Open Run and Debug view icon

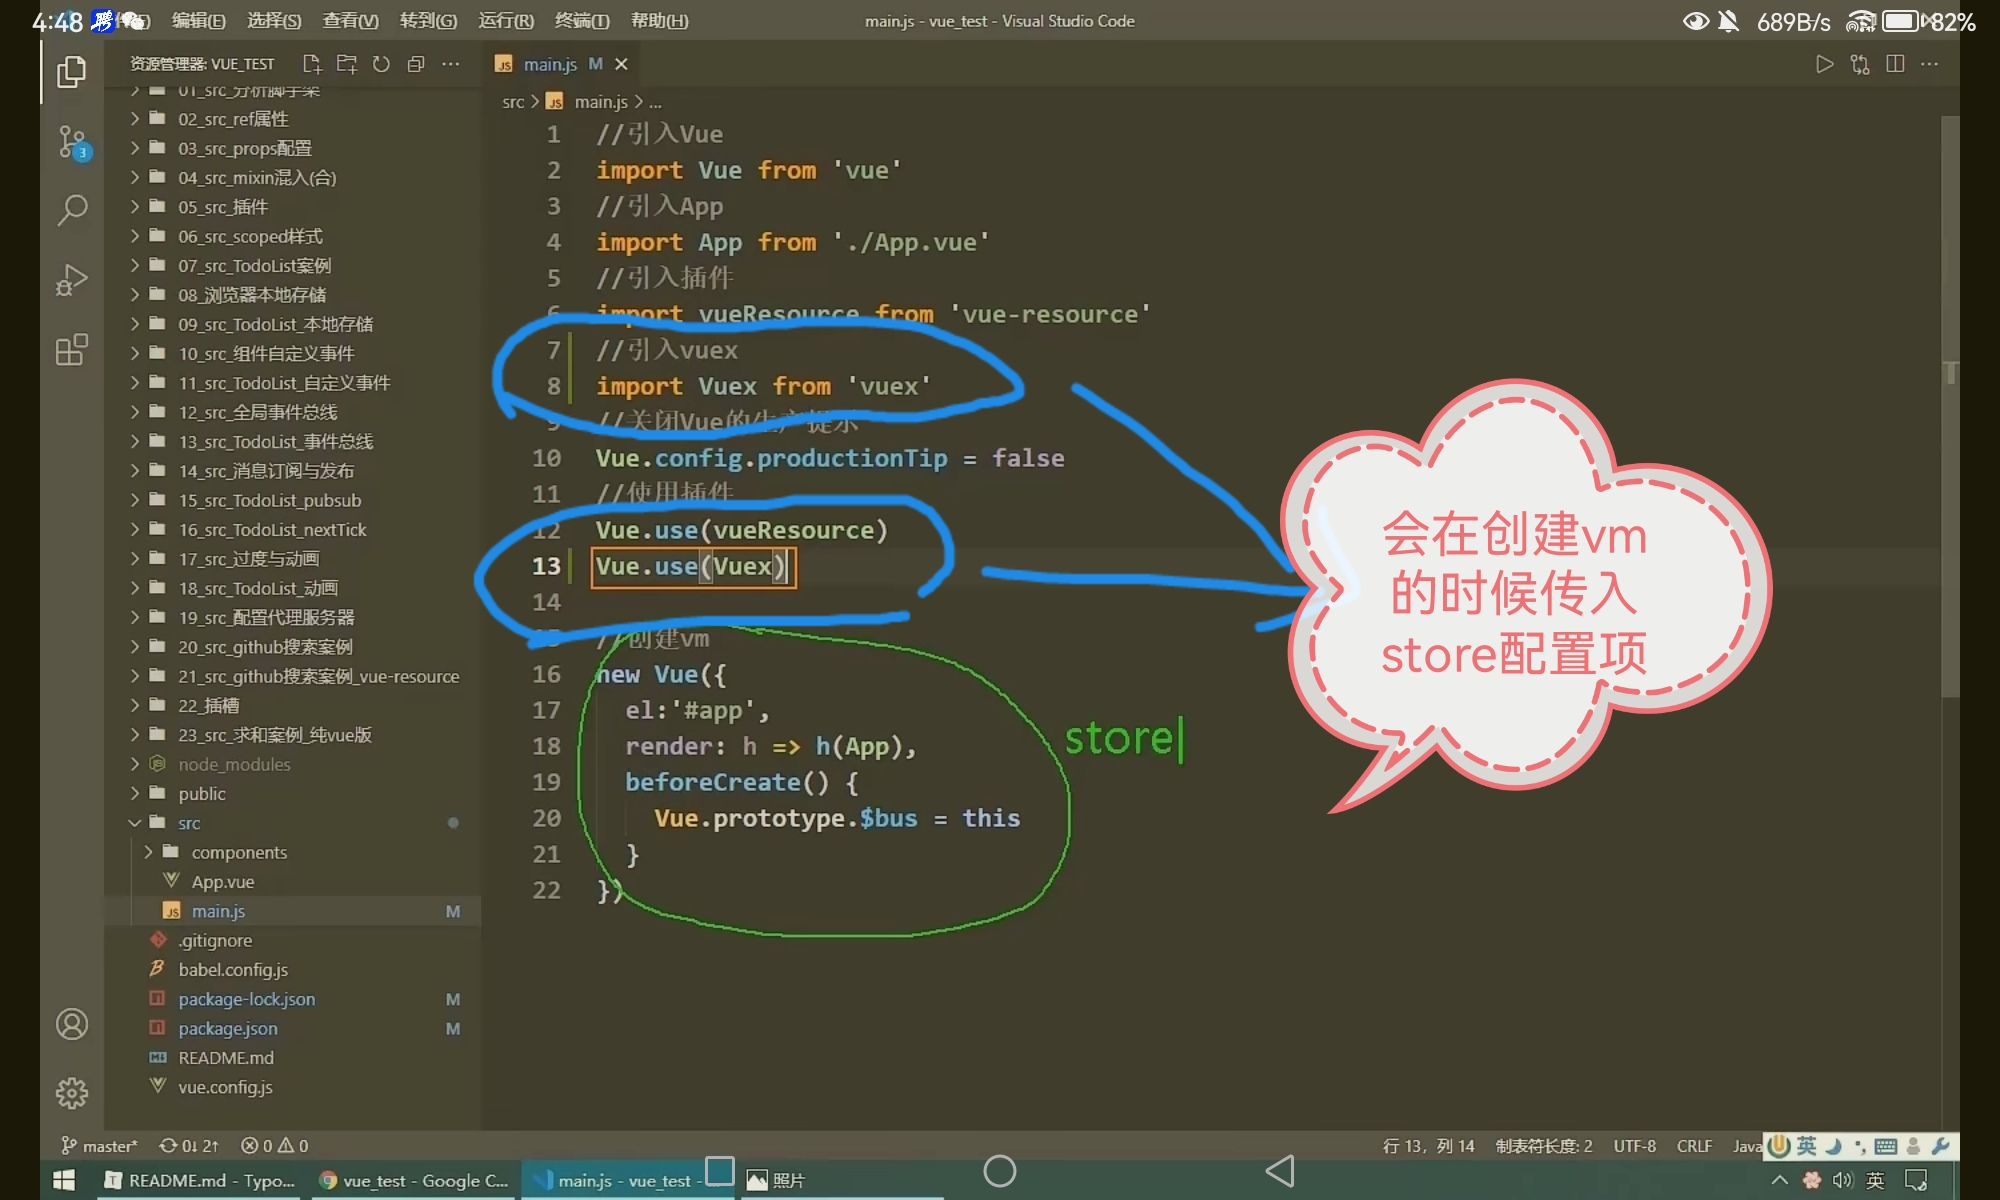pos(72,280)
